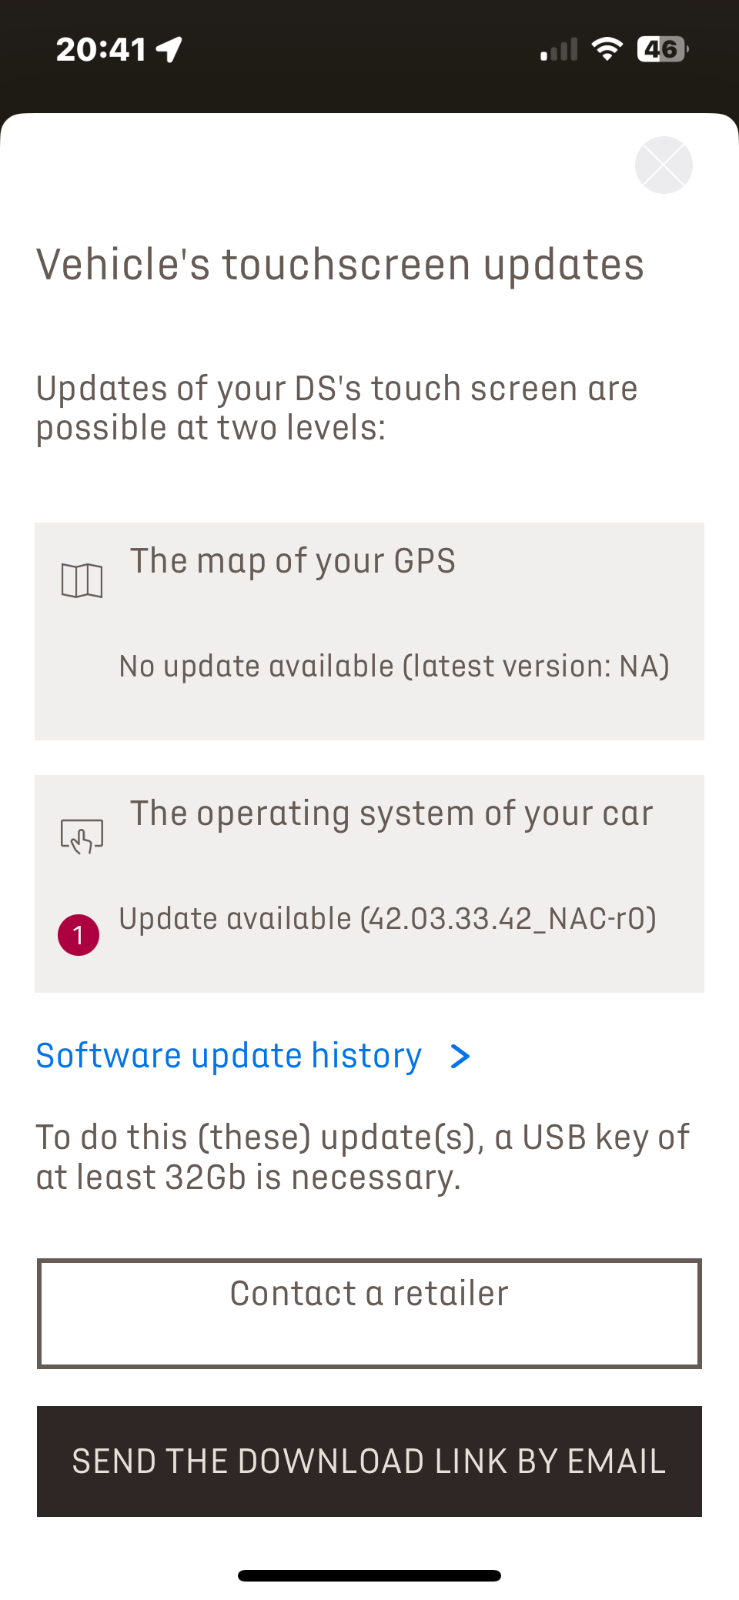This screenshot has height=1600, width=739.
Task: Tap the No update available text
Action: [394, 666]
